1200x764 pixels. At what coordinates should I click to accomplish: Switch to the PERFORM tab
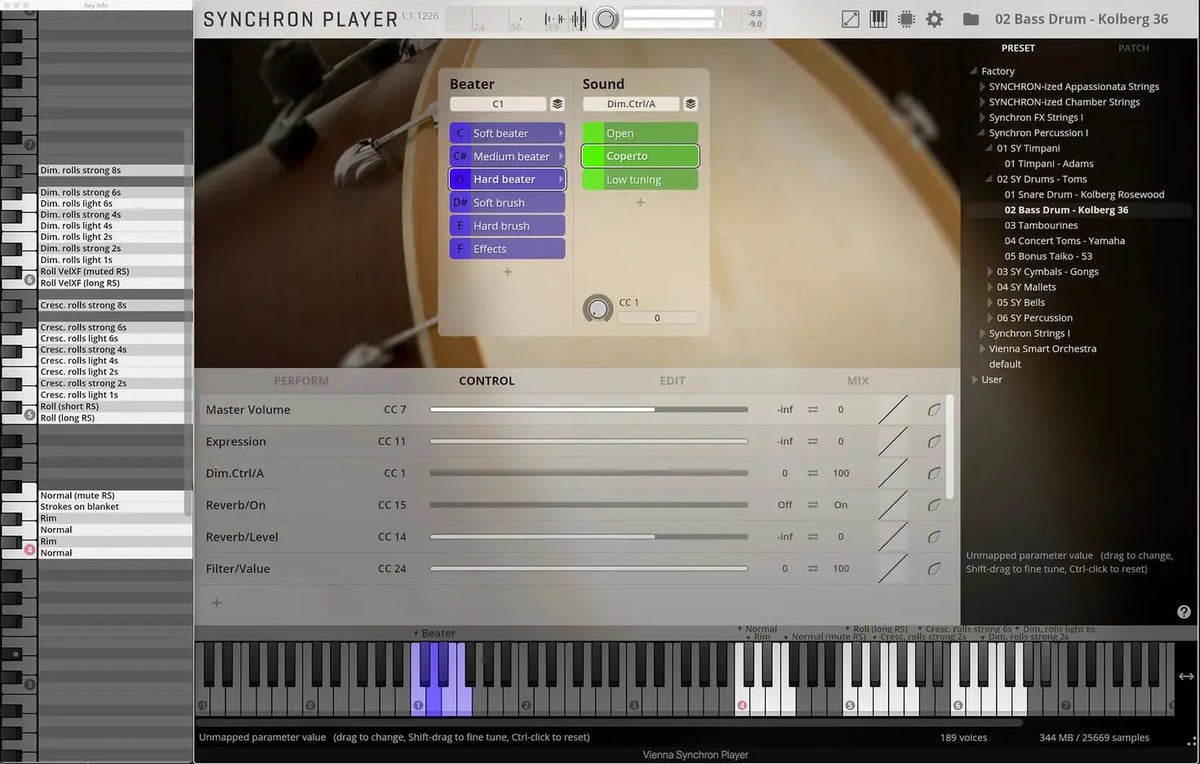point(301,381)
